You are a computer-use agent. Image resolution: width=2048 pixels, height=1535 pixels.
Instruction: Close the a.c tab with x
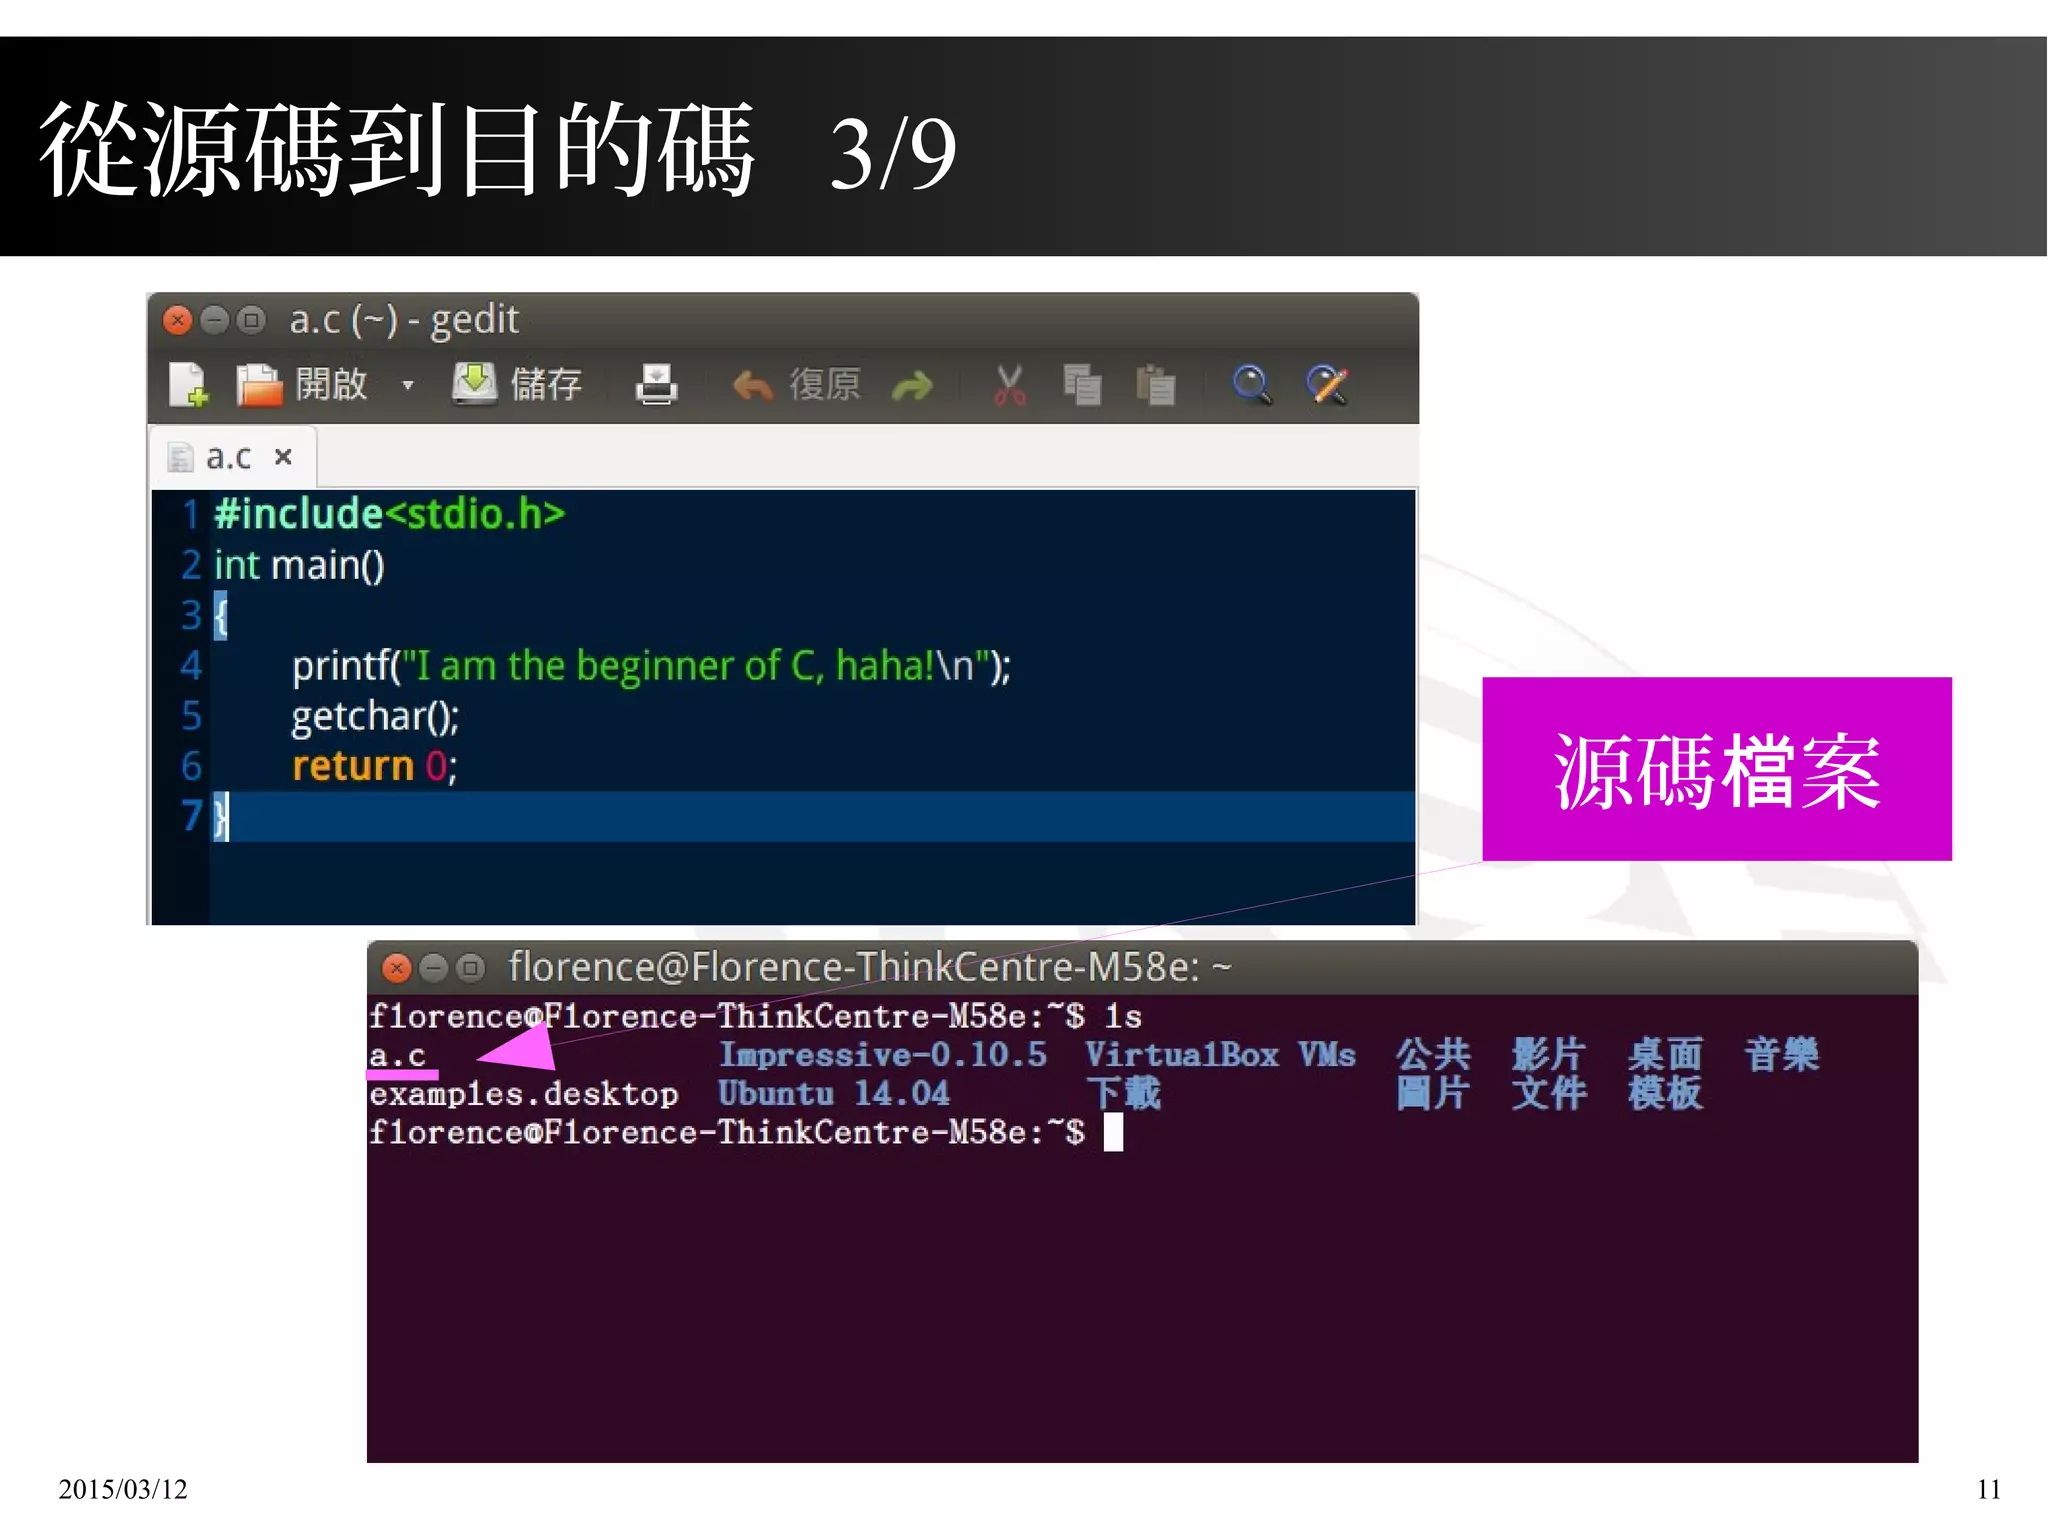[x=283, y=457]
